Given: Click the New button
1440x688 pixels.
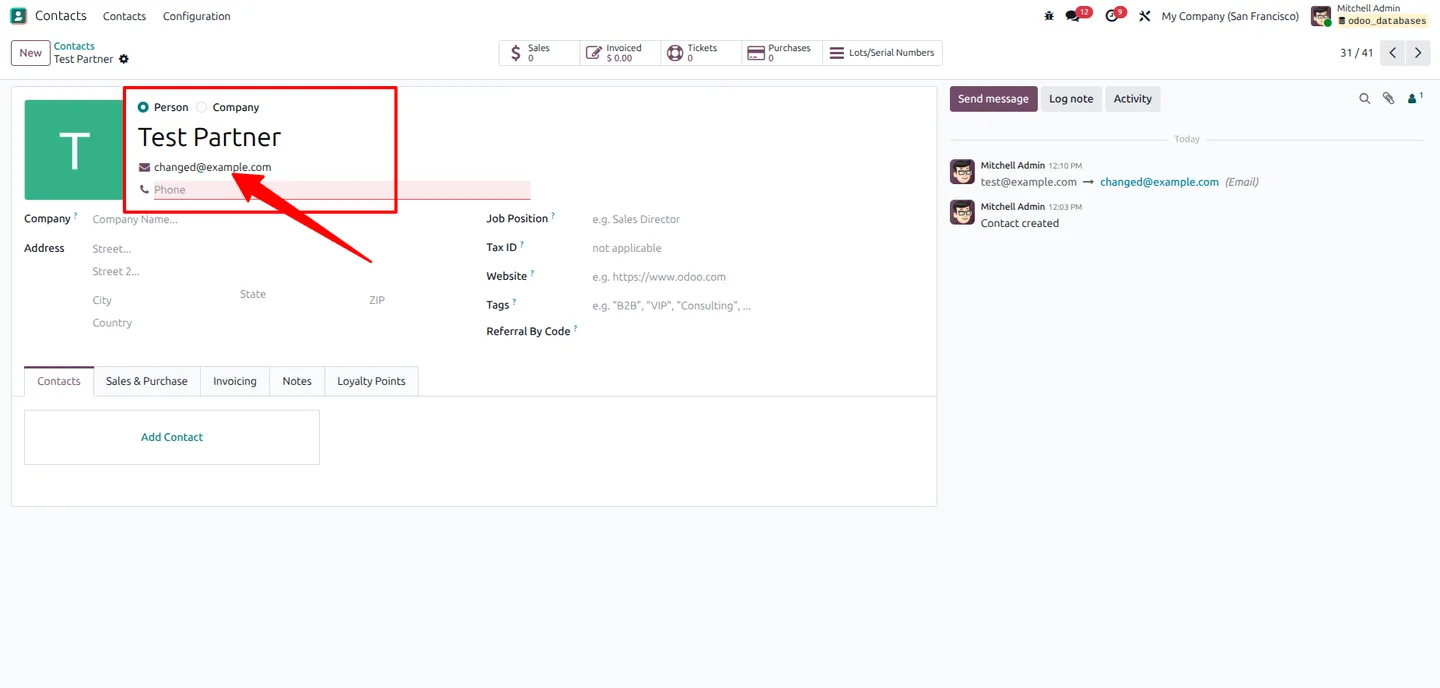Looking at the screenshot, I should (x=31, y=53).
